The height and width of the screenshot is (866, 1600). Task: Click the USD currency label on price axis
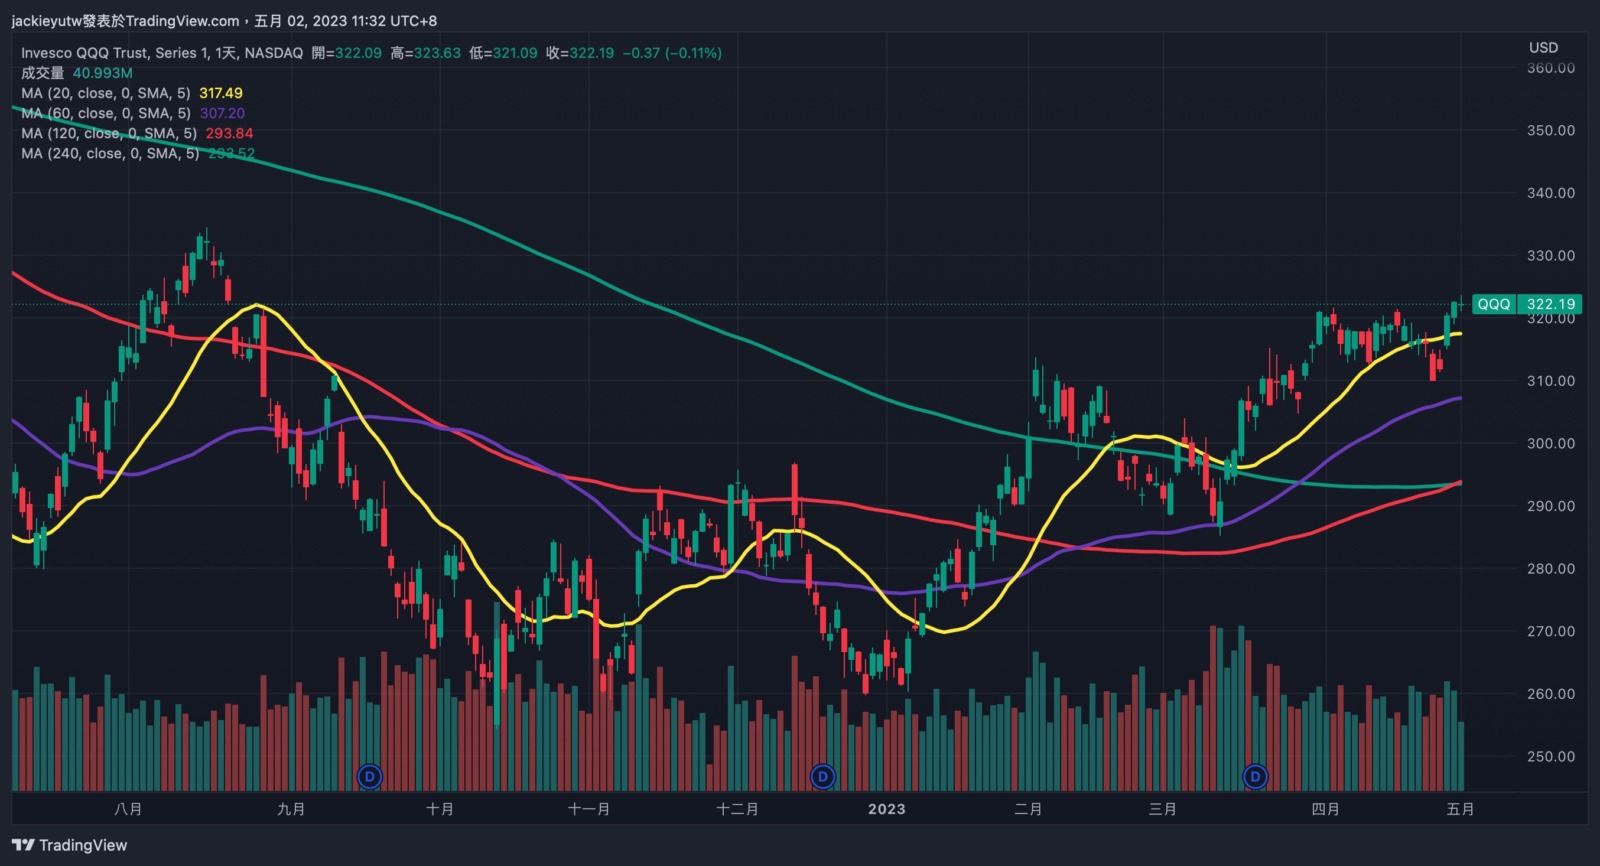coord(1543,47)
